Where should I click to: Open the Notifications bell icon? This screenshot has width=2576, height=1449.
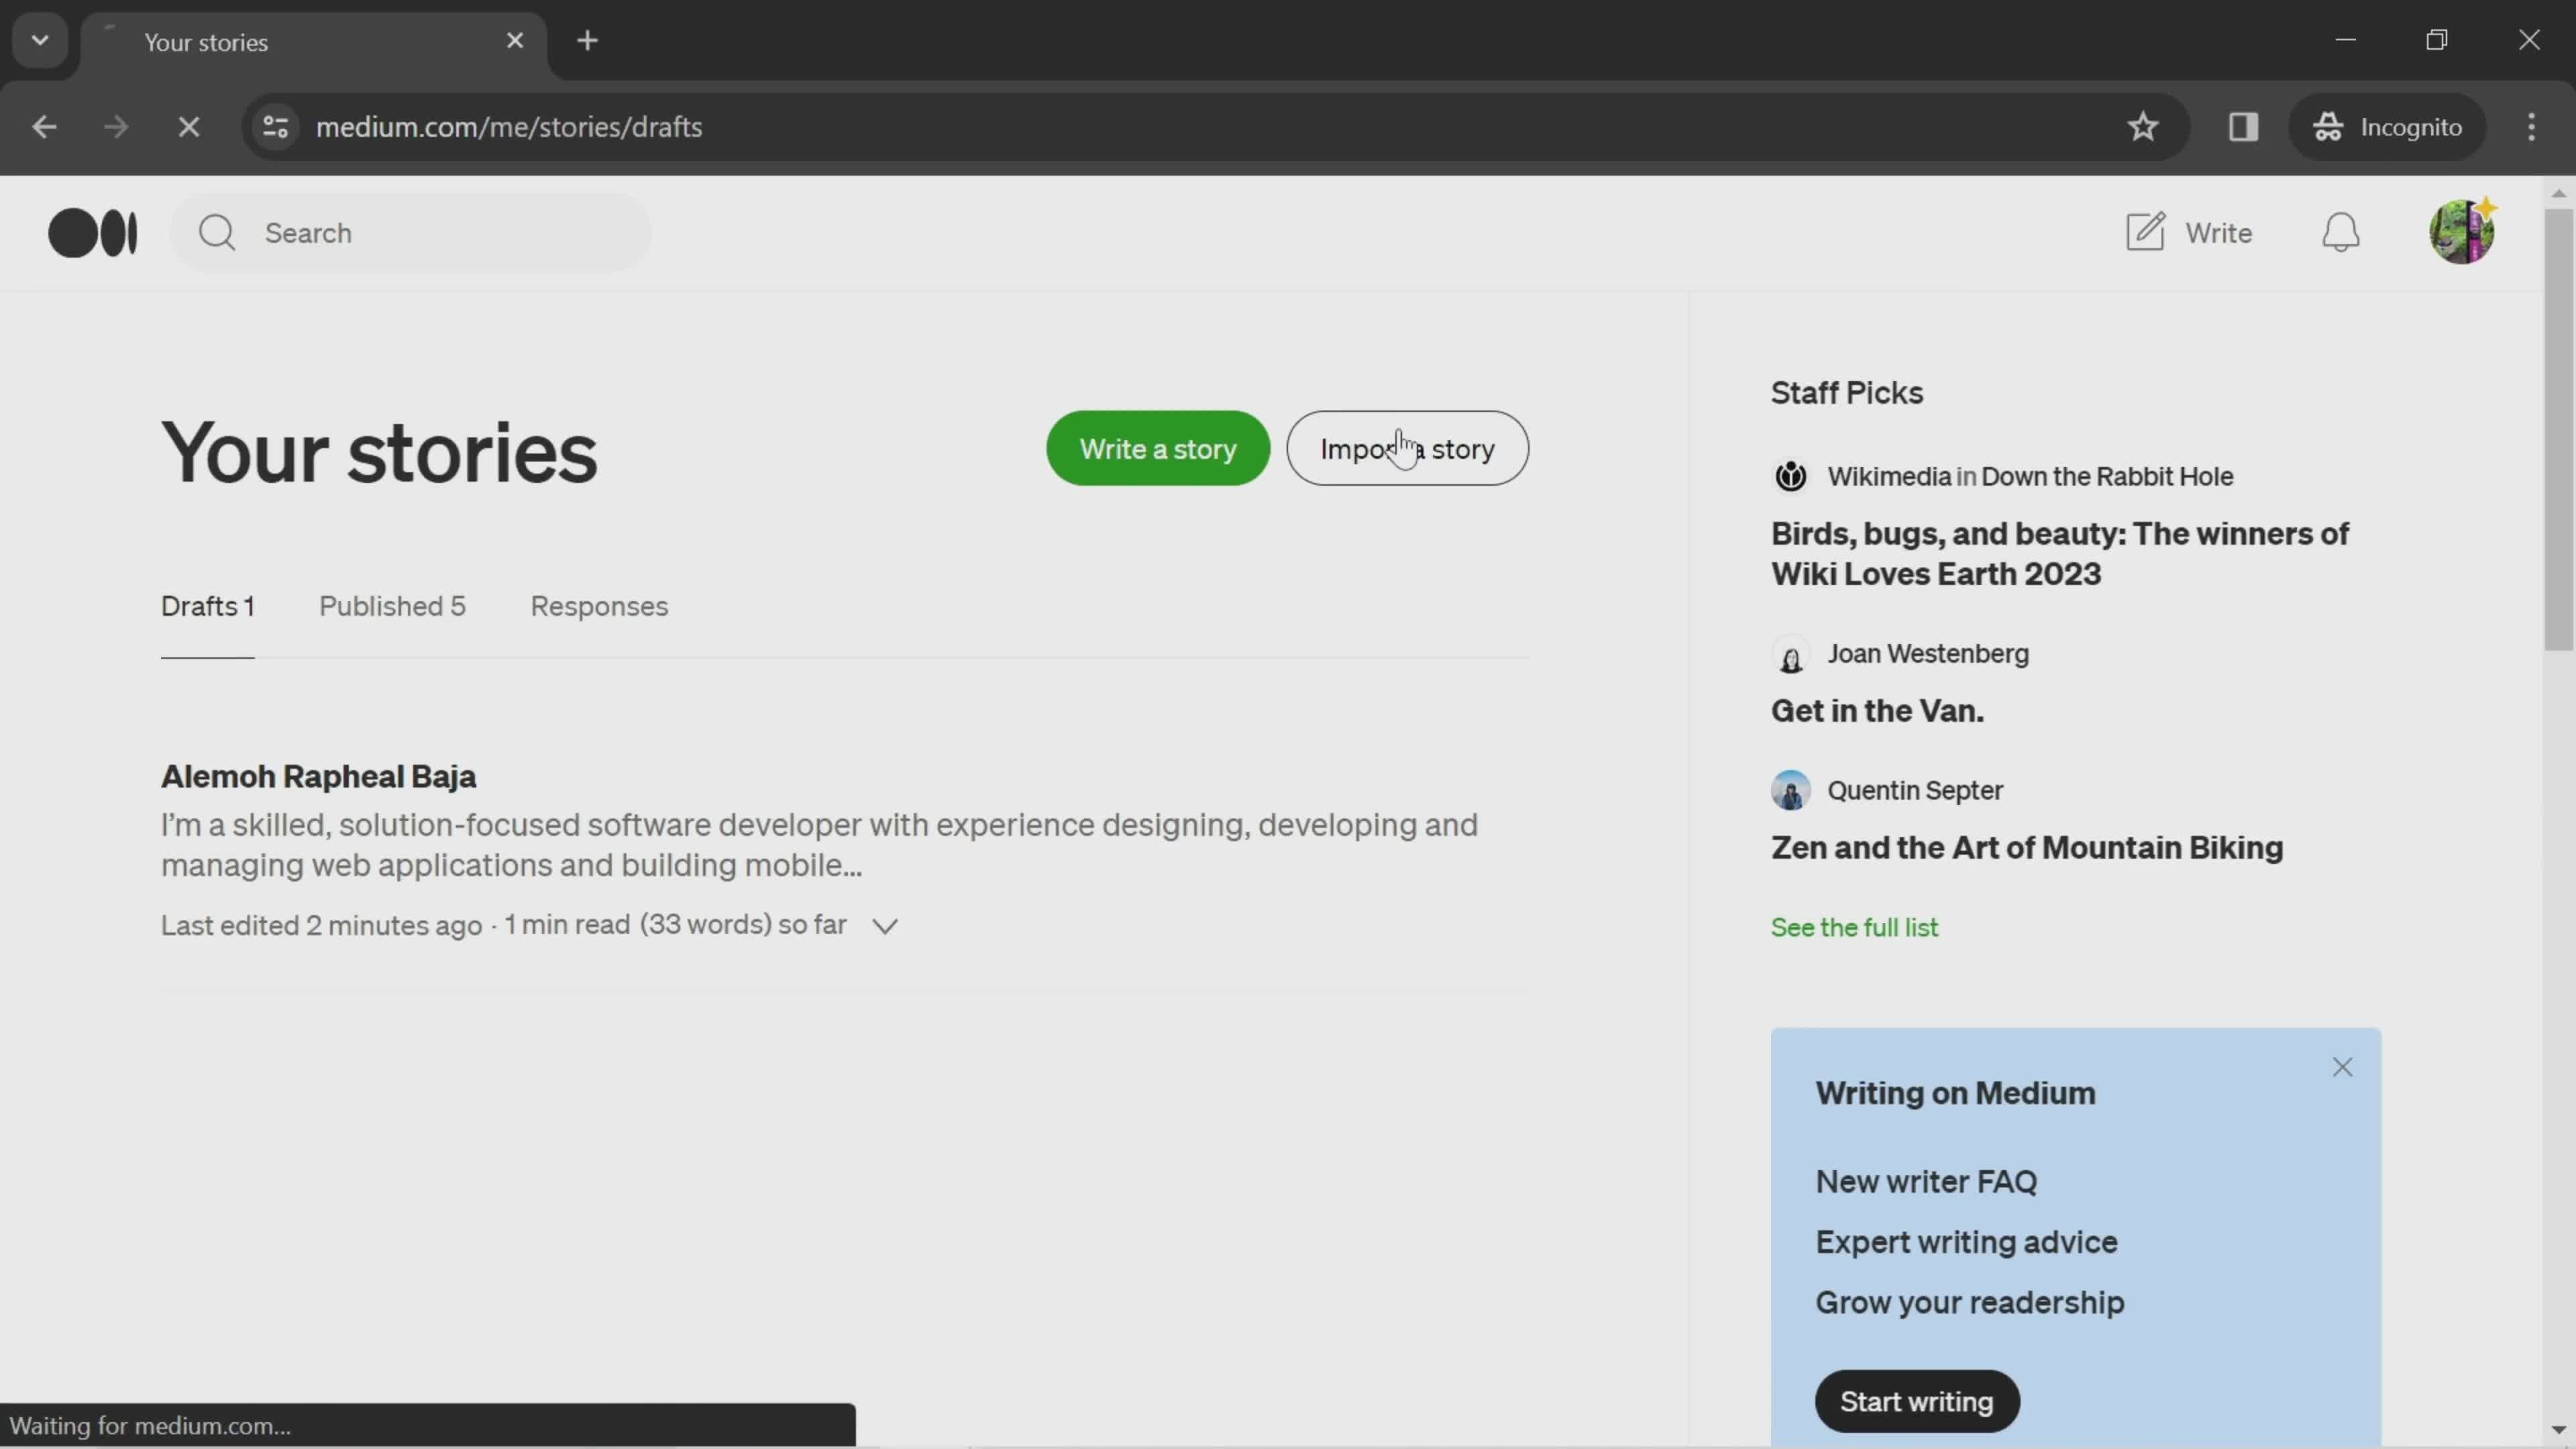pyautogui.click(x=2343, y=231)
